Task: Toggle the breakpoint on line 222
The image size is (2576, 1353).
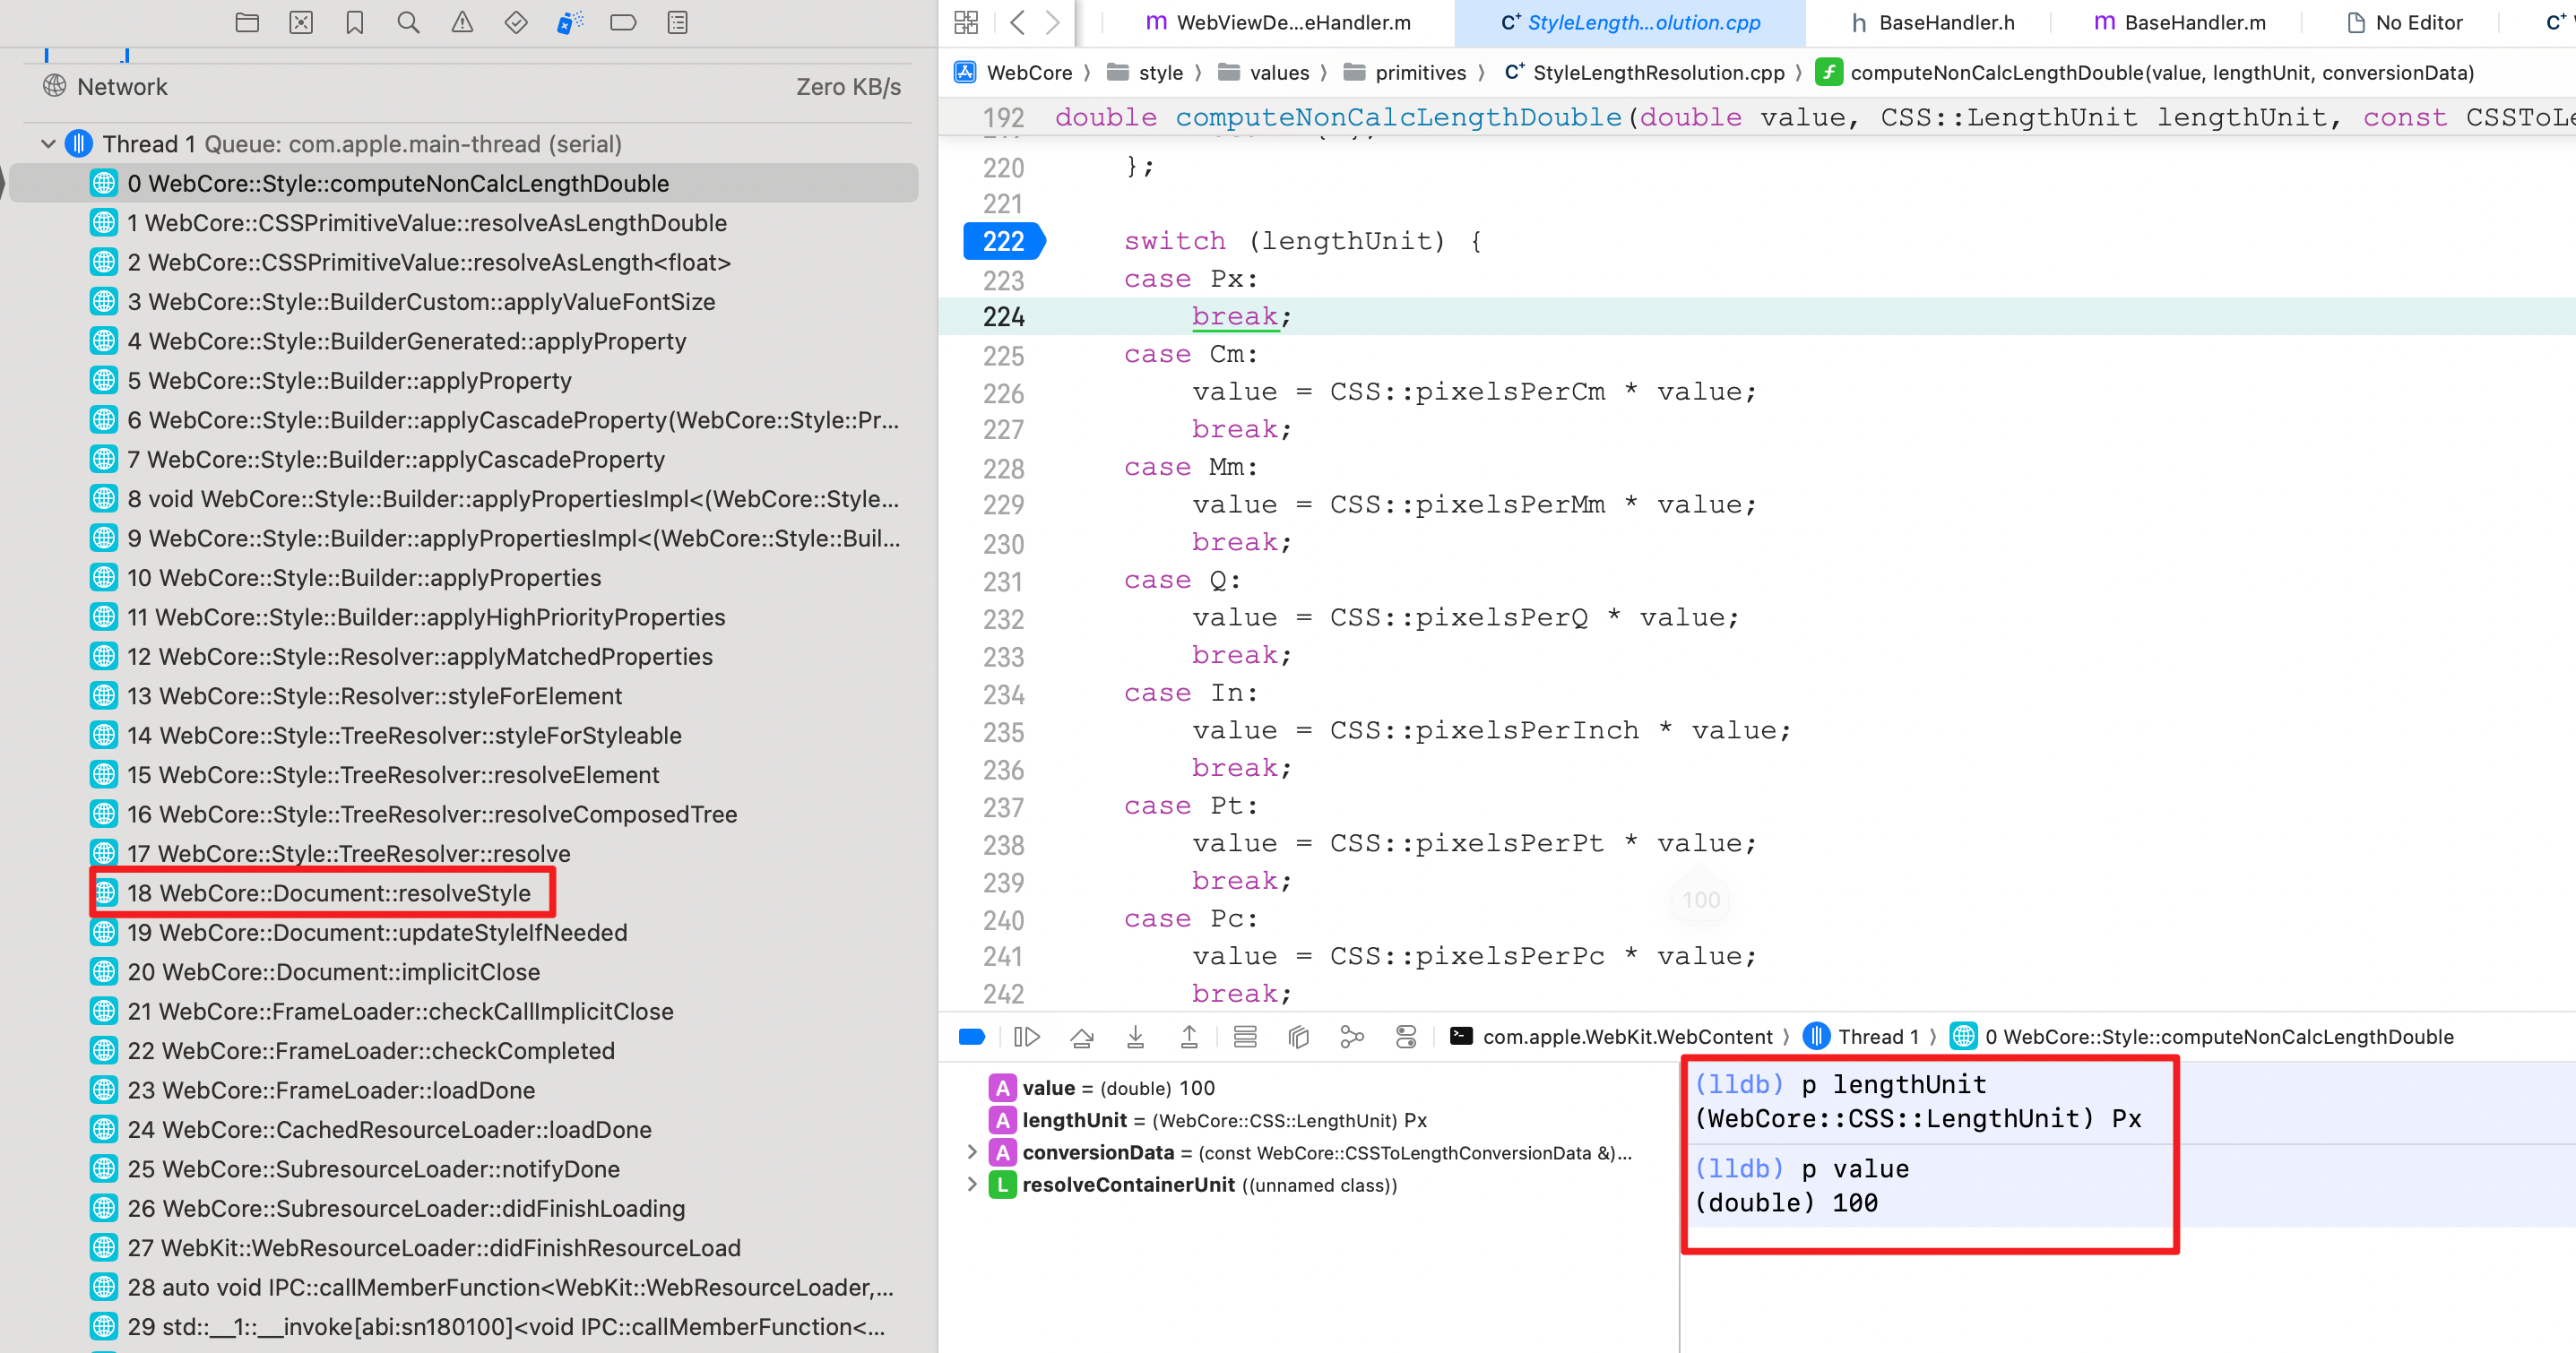Action: coord(1001,240)
